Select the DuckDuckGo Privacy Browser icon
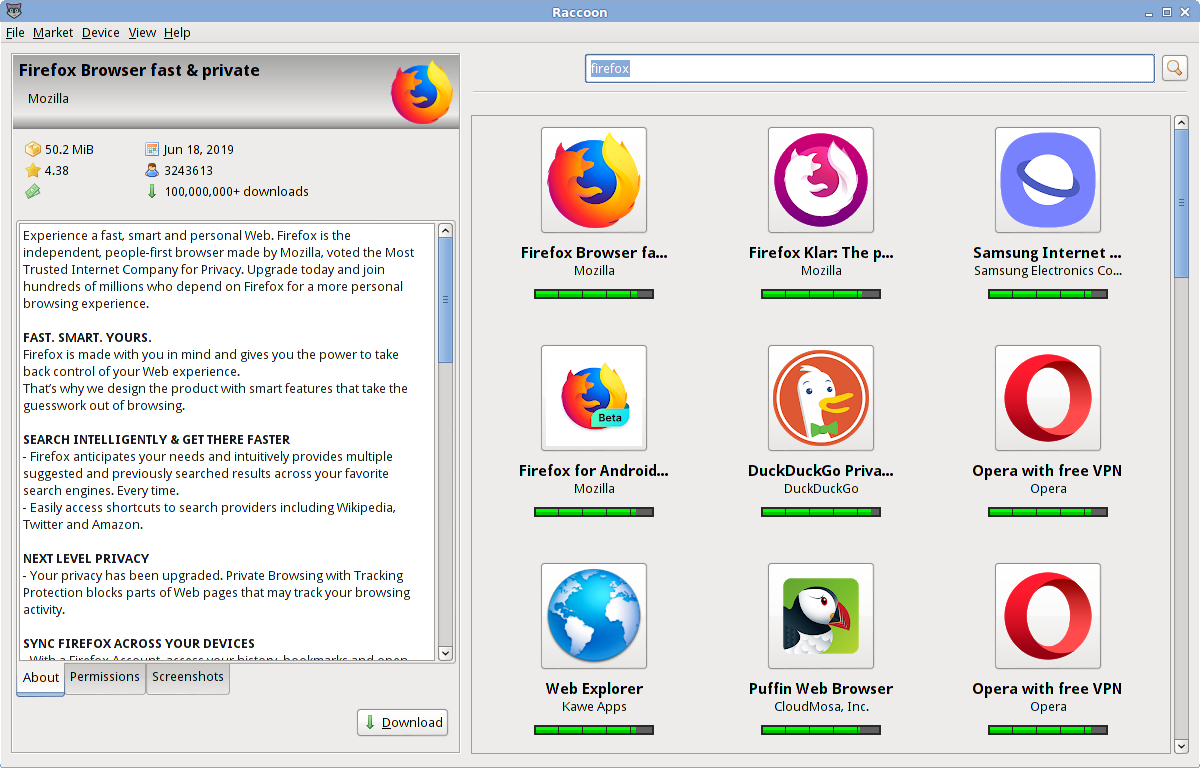 click(x=821, y=398)
